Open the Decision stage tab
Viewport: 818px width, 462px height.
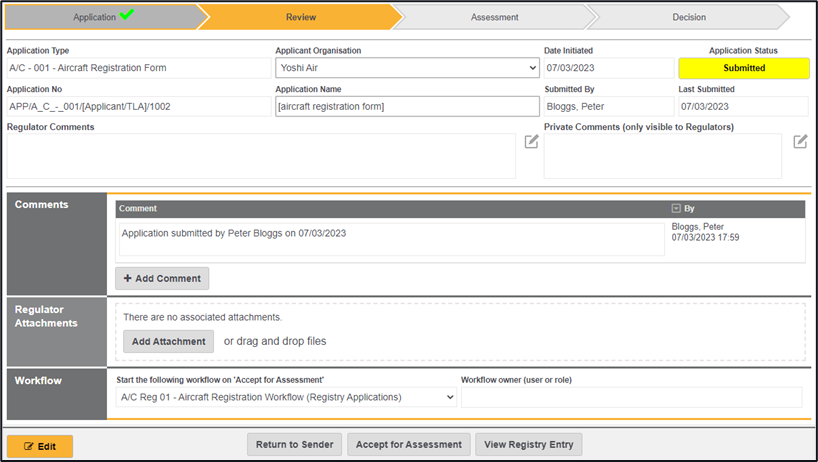689,17
